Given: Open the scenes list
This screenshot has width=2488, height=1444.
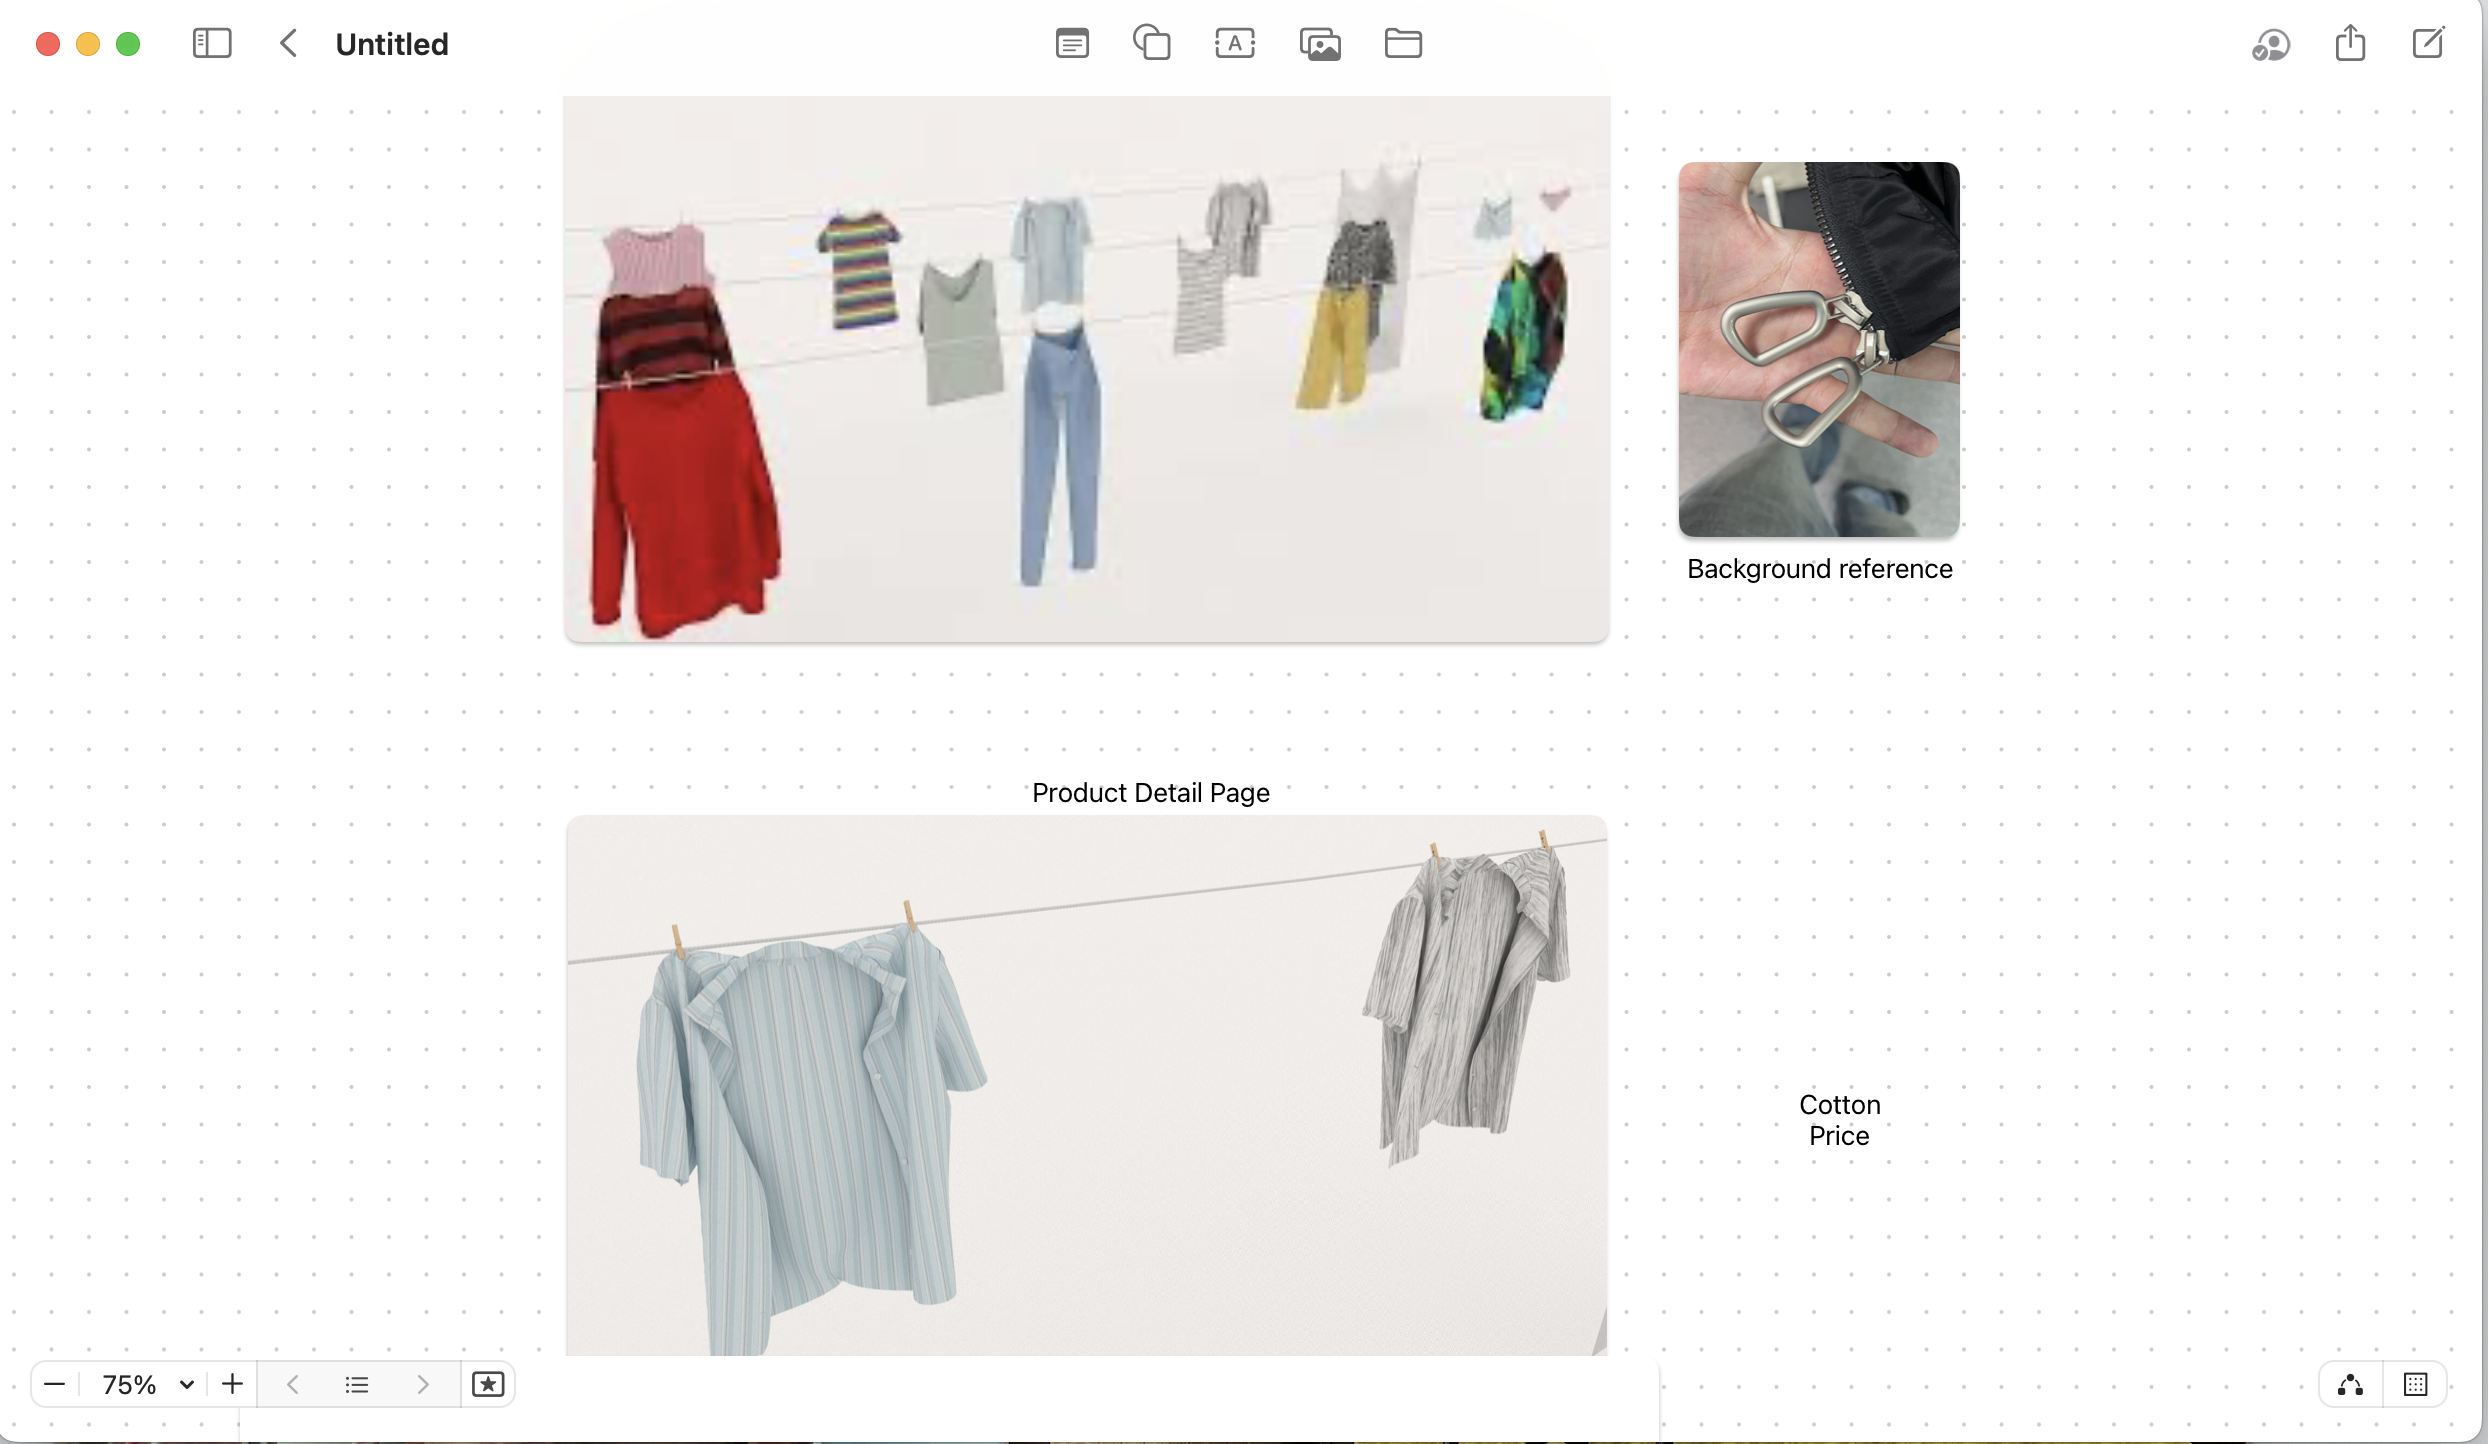Looking at the screenshot, I should 357,1384.
